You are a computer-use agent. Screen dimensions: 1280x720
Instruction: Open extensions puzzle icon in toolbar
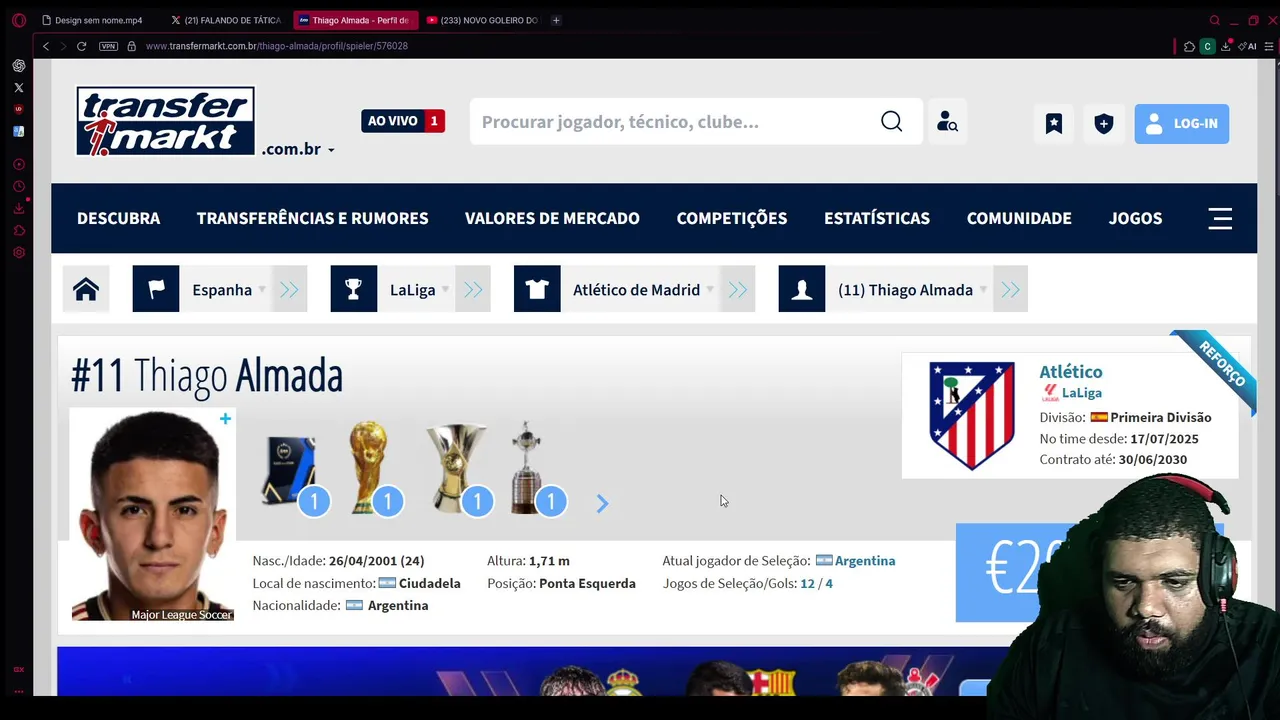click(1189, 46)
